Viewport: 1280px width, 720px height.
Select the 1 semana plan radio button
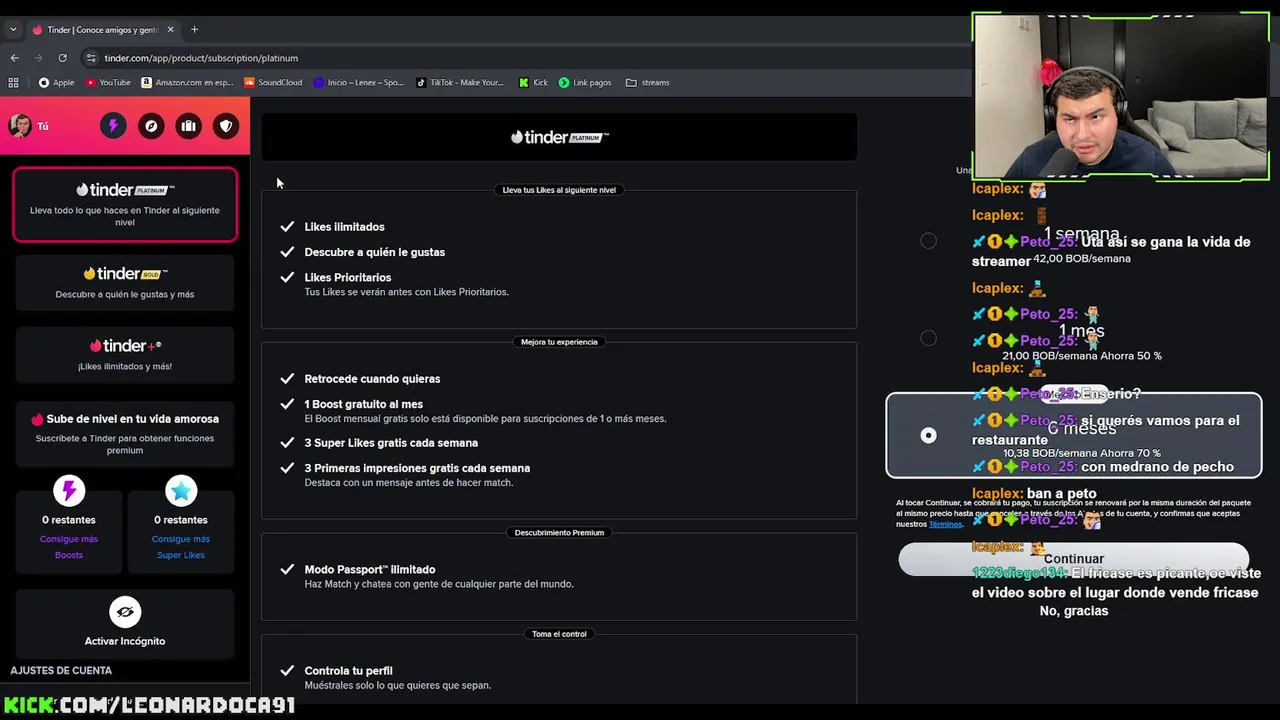tap(928, 241)
